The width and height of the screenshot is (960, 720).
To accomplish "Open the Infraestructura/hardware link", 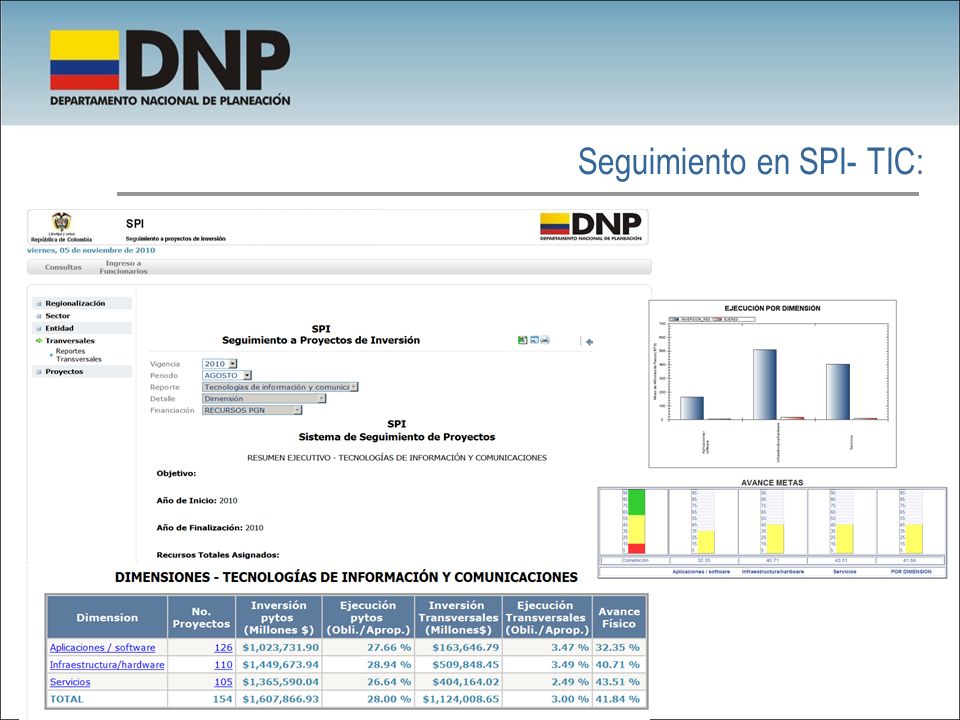I will (x=107, y=664).
